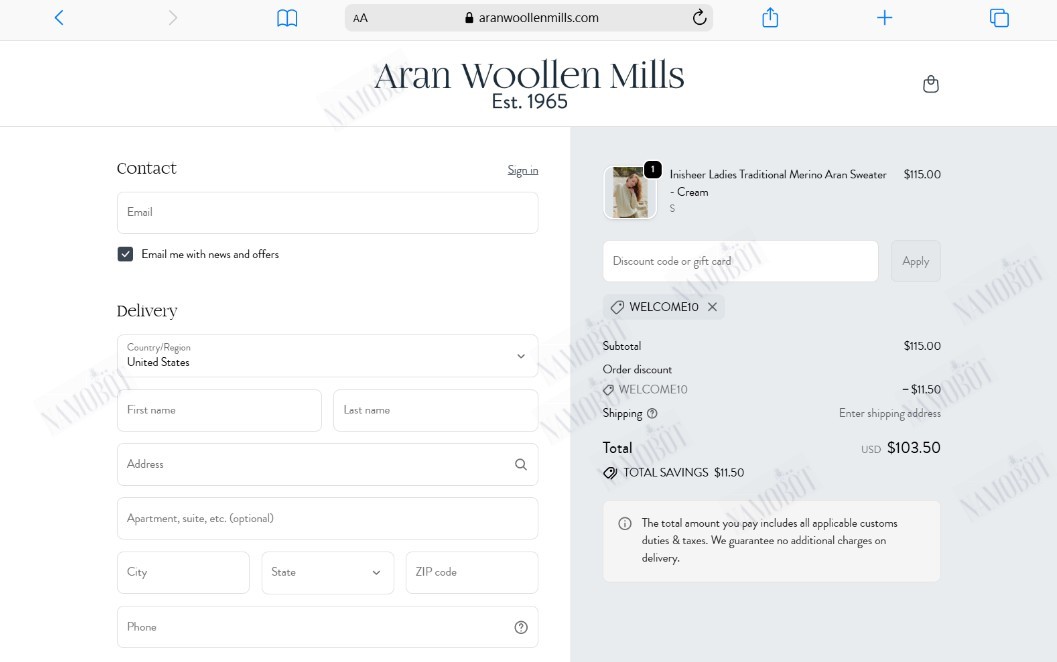Screen dimensions: 1057x662
Task: Focus the City field
Action: click(183, 572)
